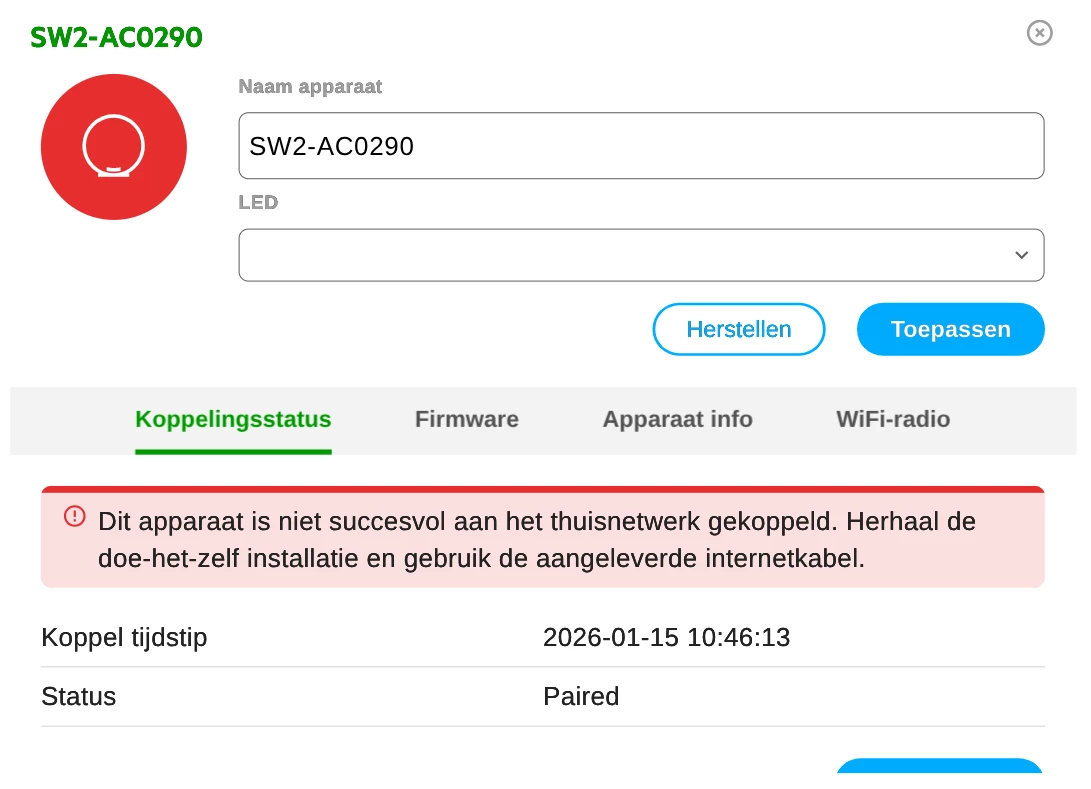Viewport: 1091px width, 789px height.
Task: Click the chevron arrow in the LED dropdown
Action: (1021, 255)
